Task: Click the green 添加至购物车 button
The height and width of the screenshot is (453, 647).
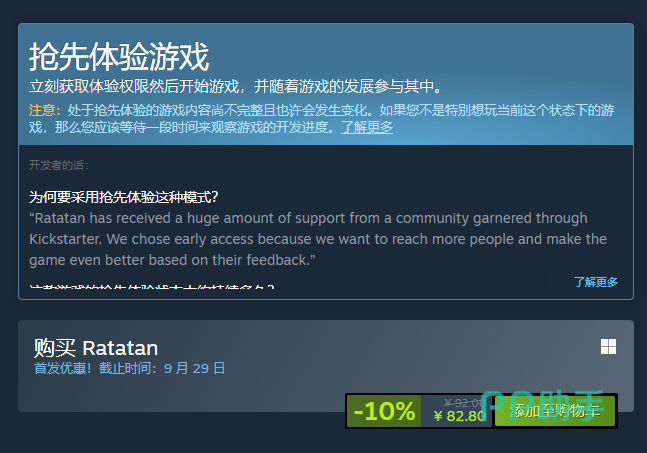Action: 555,411
